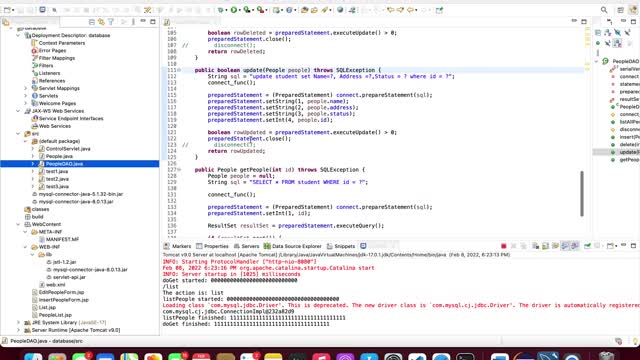The width and height of the screenshot is (640, 360).
Task: Select test1.java file
Action: coord(57,171)
